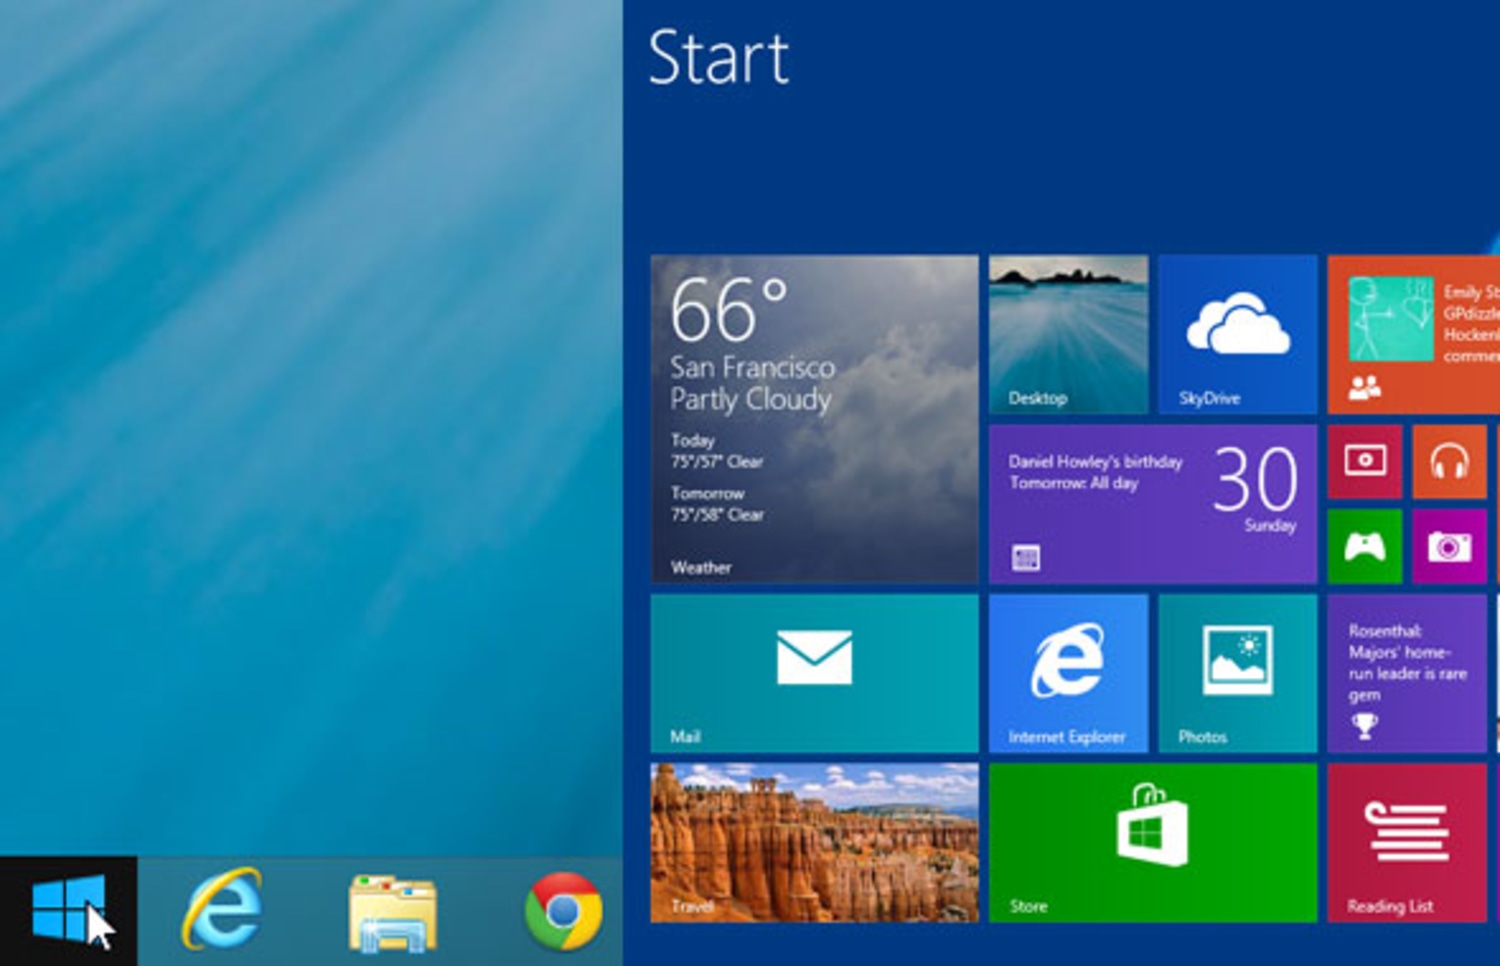Viewport: 1500px width, 966px height.
Task: Launch the Internet Explorer tile
Action: 1068,673
